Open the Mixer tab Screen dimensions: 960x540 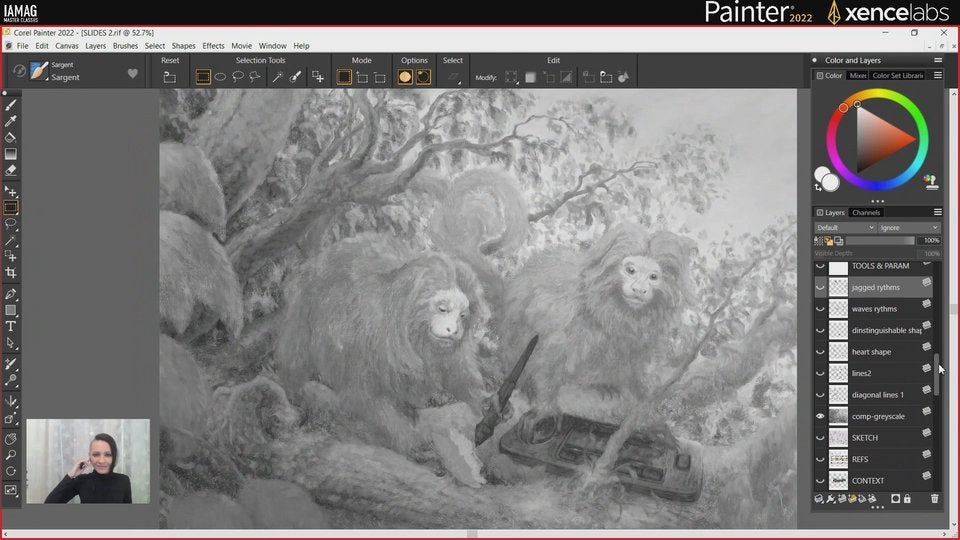point(857,76)
